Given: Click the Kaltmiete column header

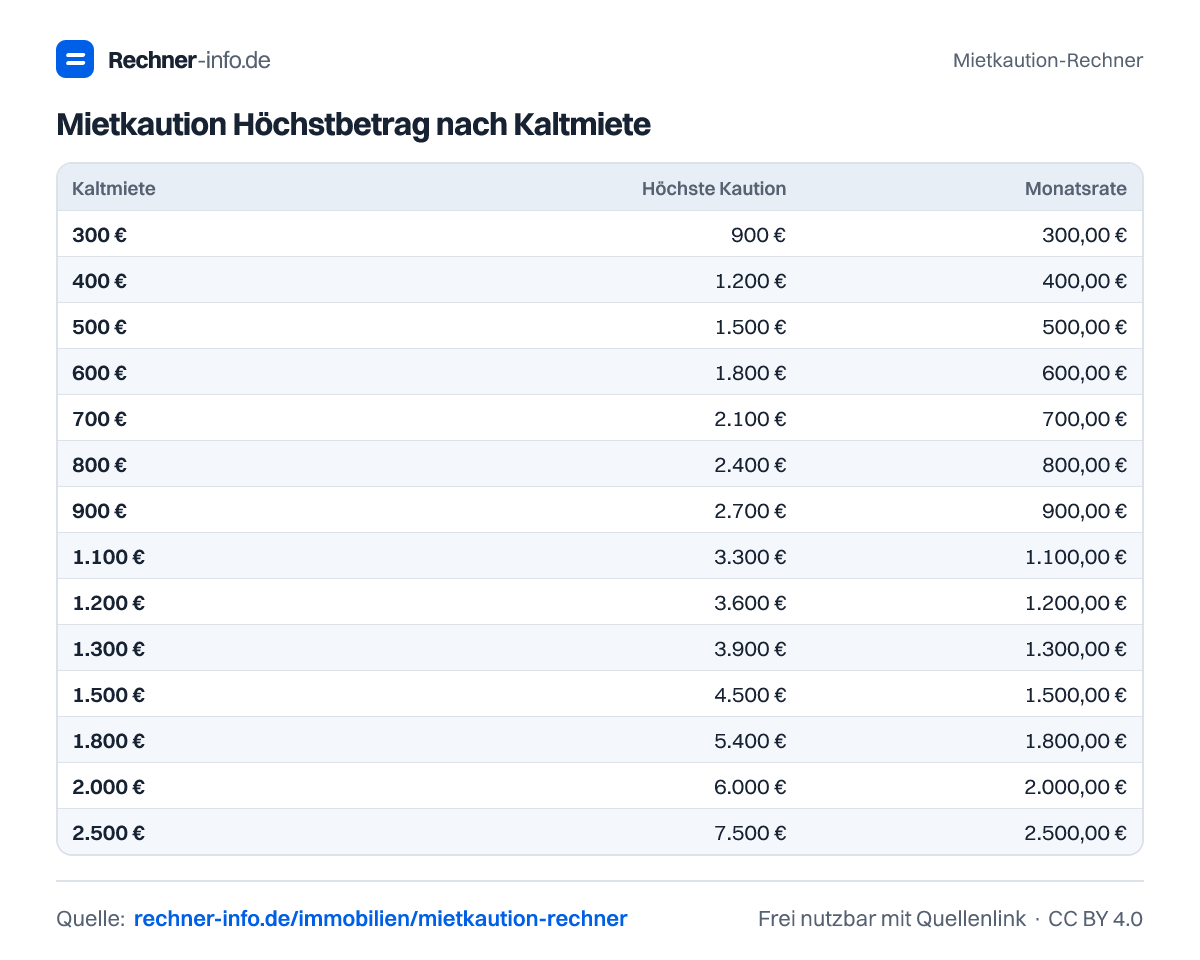Looking at the screenshot, I should (x=114, y=188).
